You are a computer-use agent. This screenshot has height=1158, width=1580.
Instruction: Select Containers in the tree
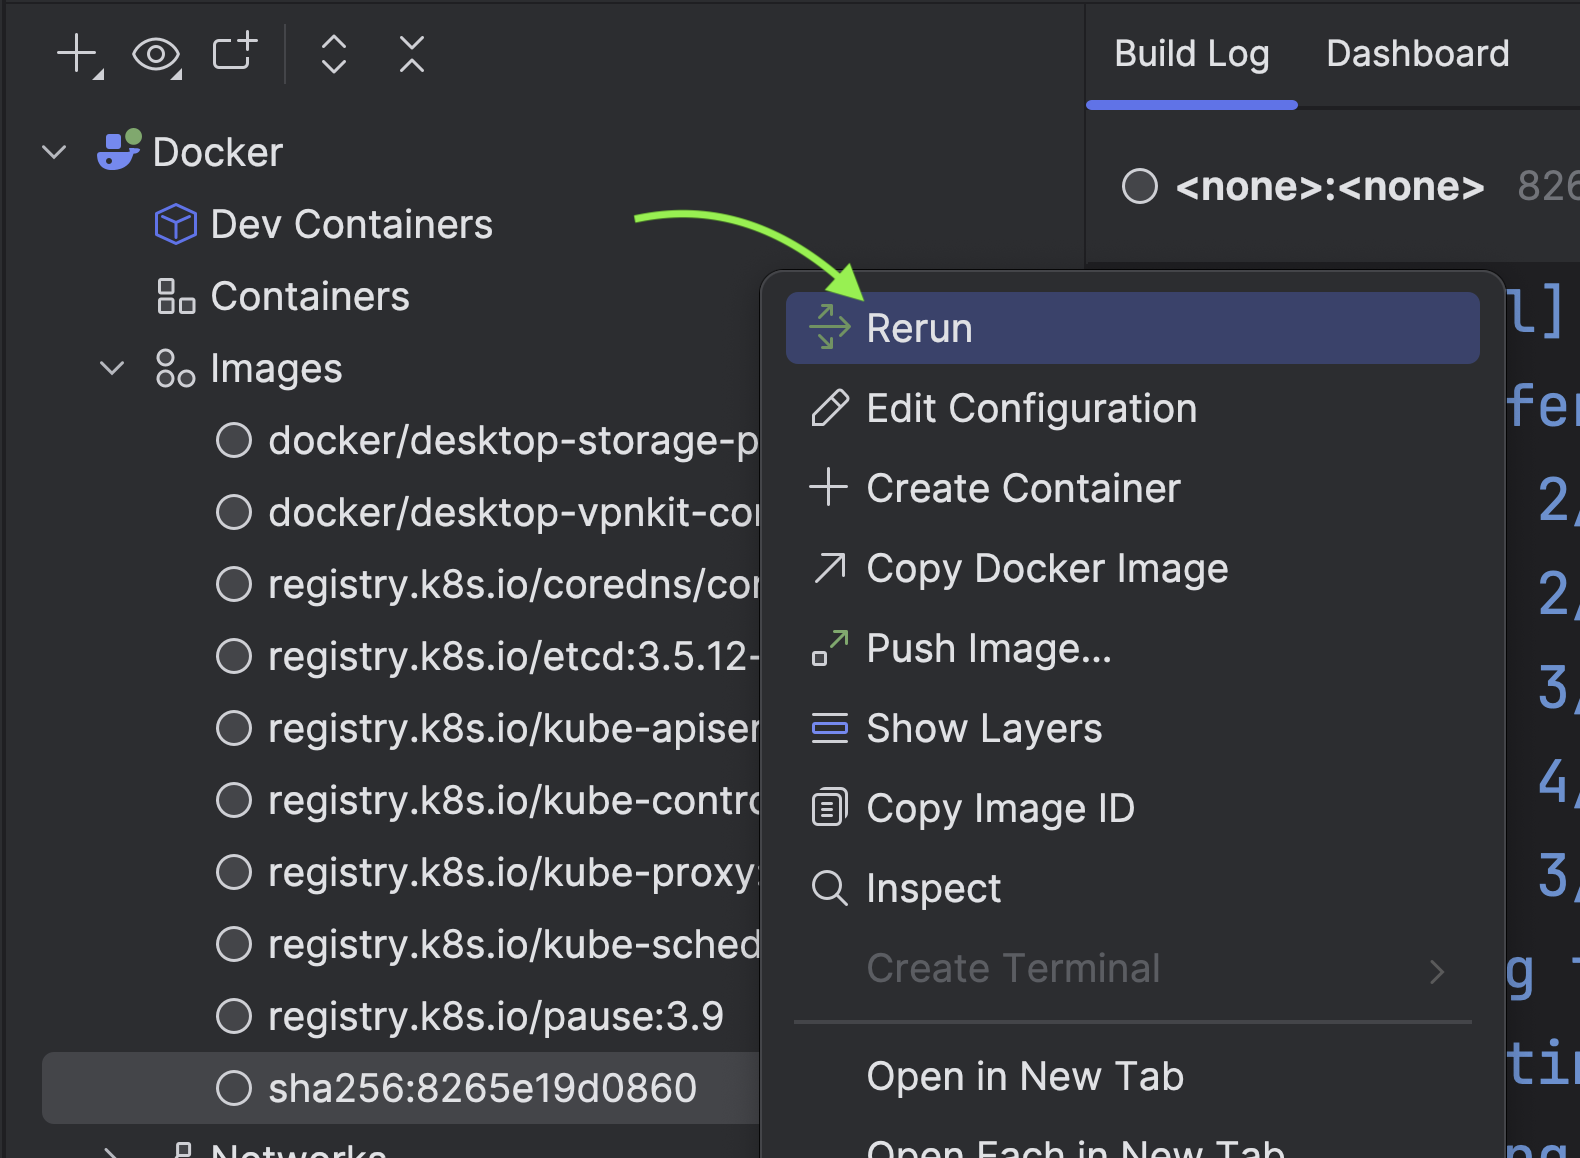(310, 296)
